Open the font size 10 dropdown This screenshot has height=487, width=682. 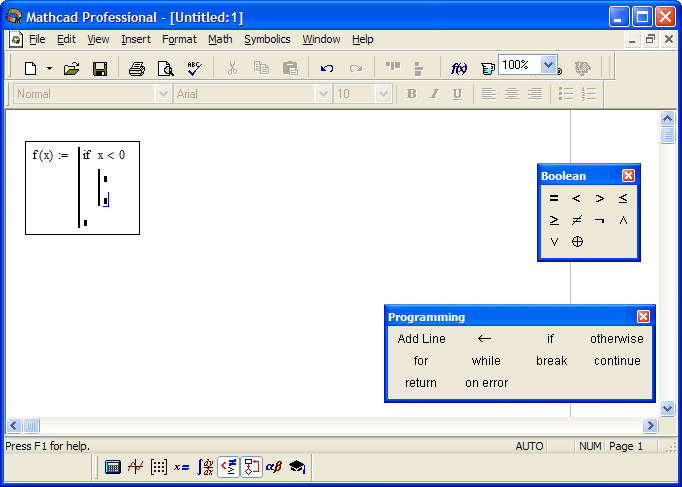pos(383,93)
